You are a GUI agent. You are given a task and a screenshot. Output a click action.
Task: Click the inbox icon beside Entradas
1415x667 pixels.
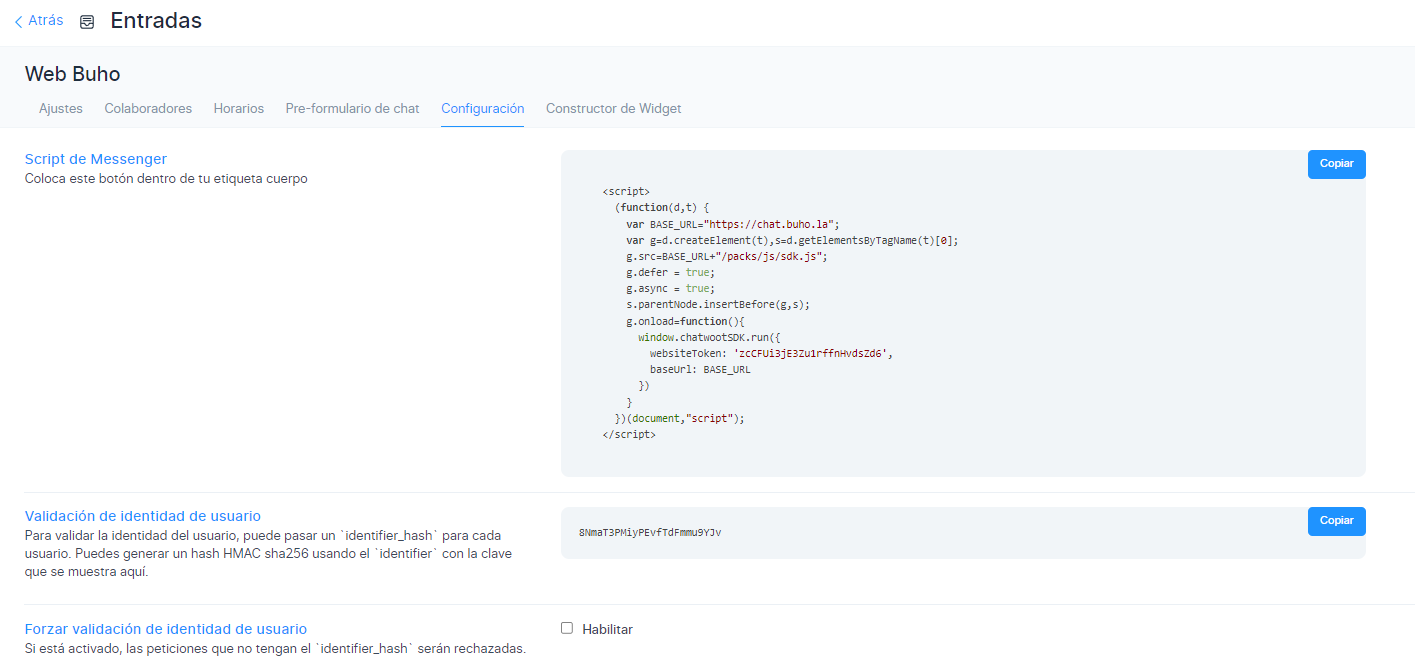pos(87,22)
